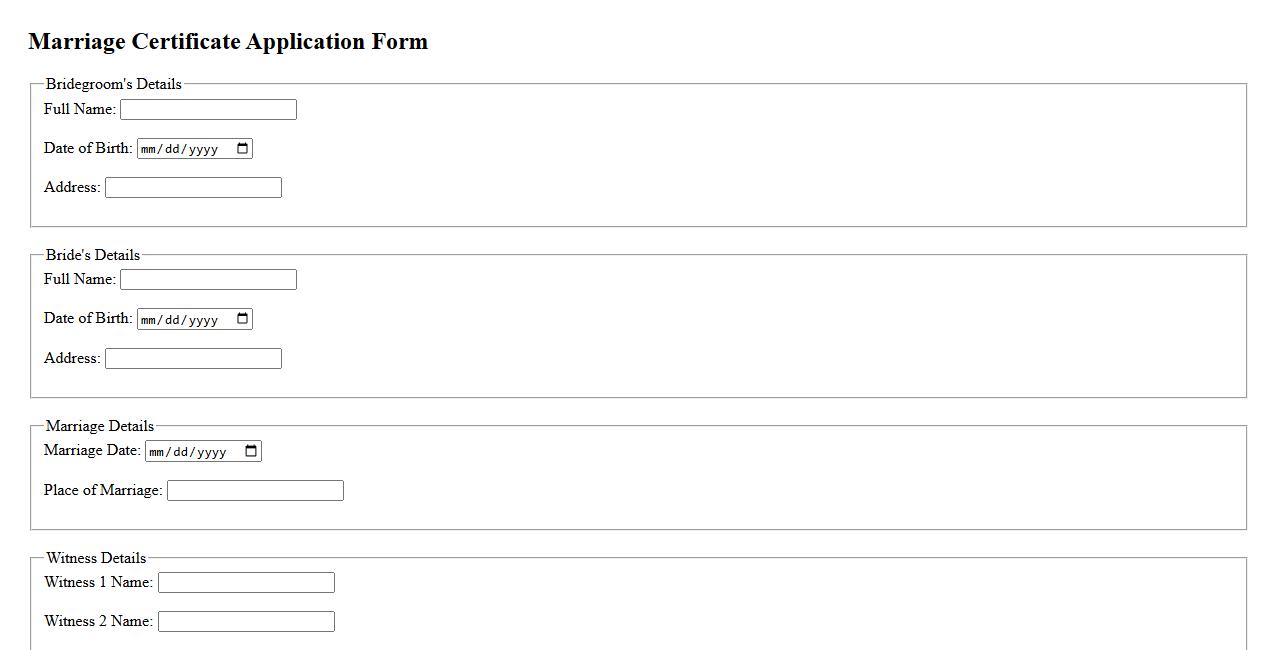This screenshot has width=1278, height=650.
Task: Select day segment of Bride's Date of Birth
Action: 172,320
